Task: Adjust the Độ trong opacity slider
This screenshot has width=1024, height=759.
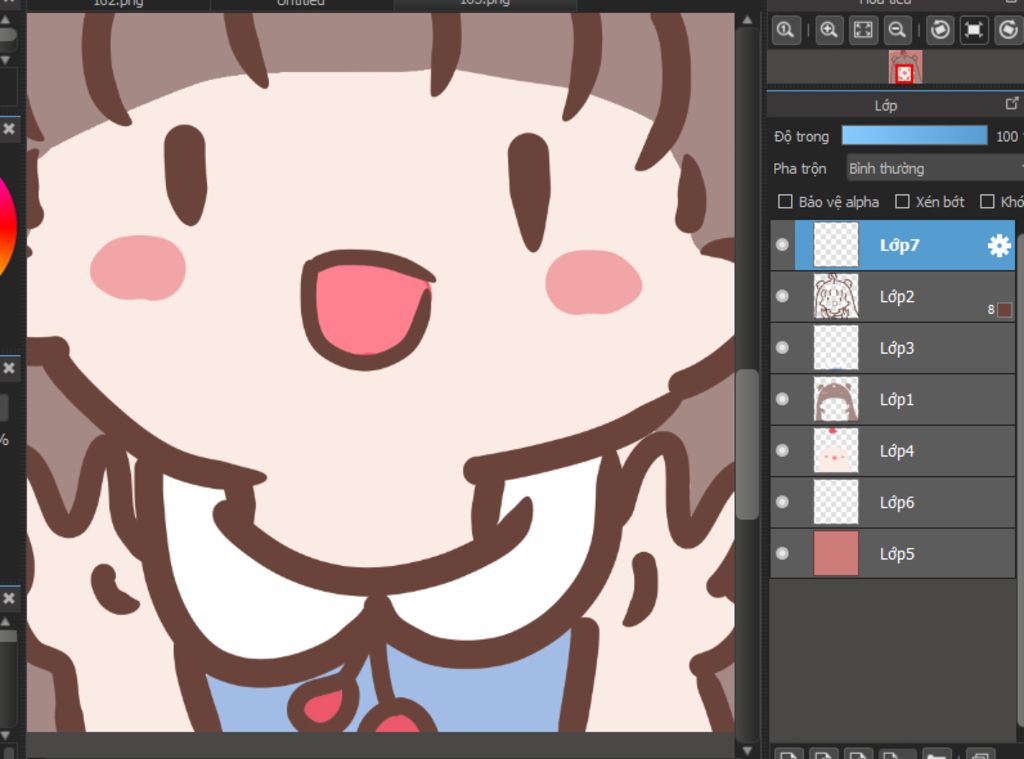Action: [x=914, y=136]
